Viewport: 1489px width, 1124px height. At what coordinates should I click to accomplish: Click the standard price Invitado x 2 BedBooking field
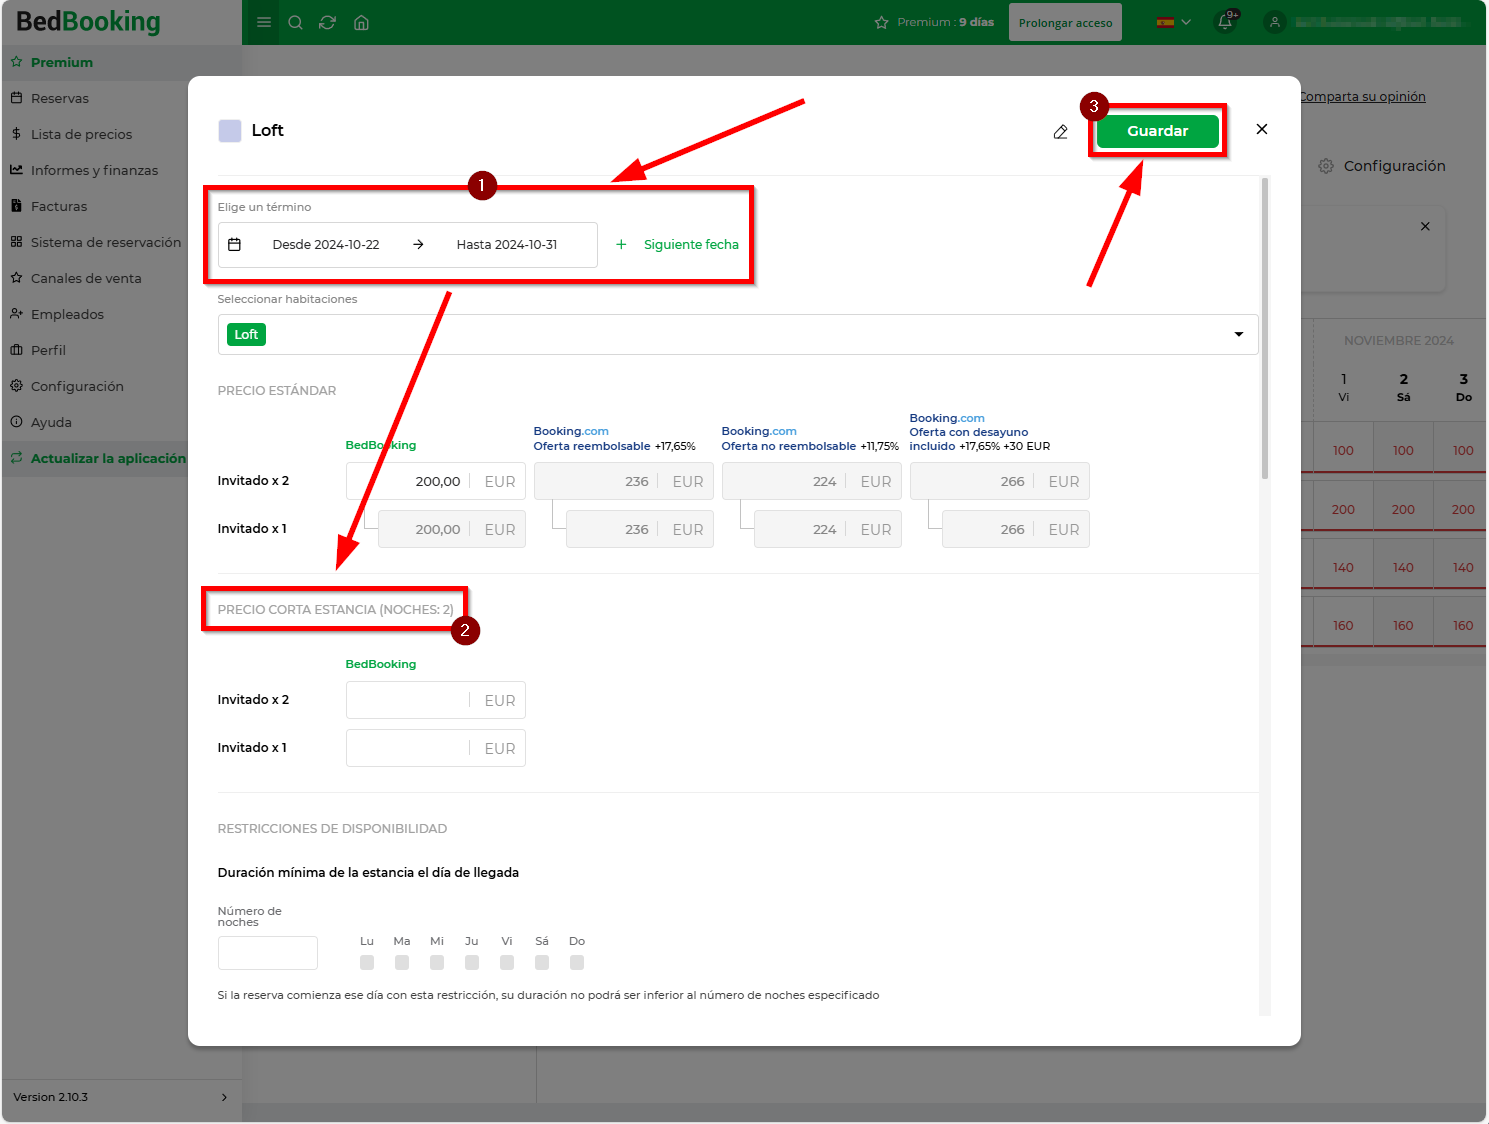tap(435, 481)
